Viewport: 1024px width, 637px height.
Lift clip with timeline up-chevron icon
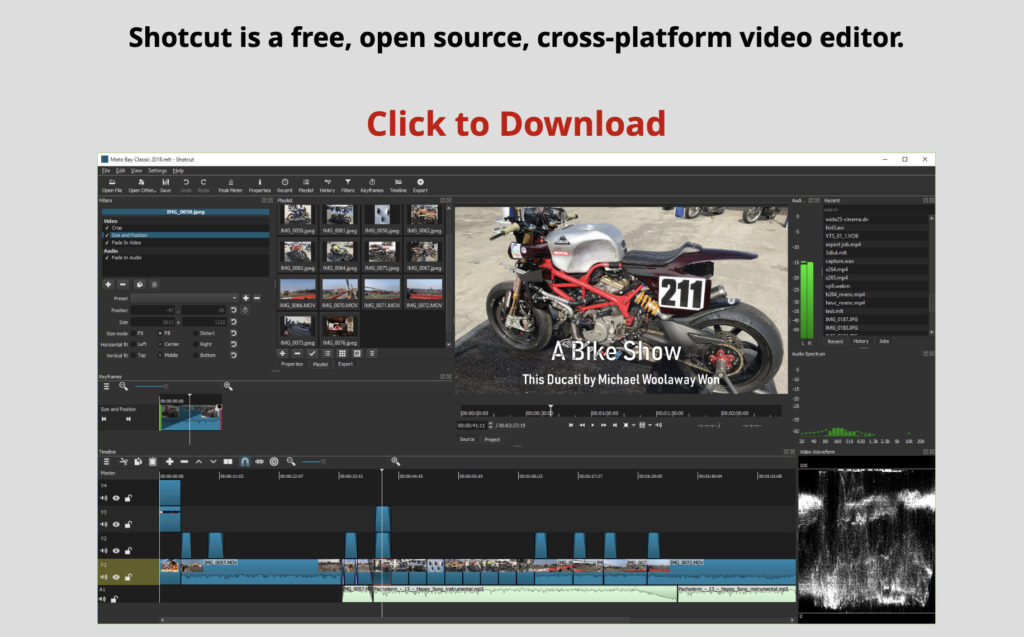[199, 461]
